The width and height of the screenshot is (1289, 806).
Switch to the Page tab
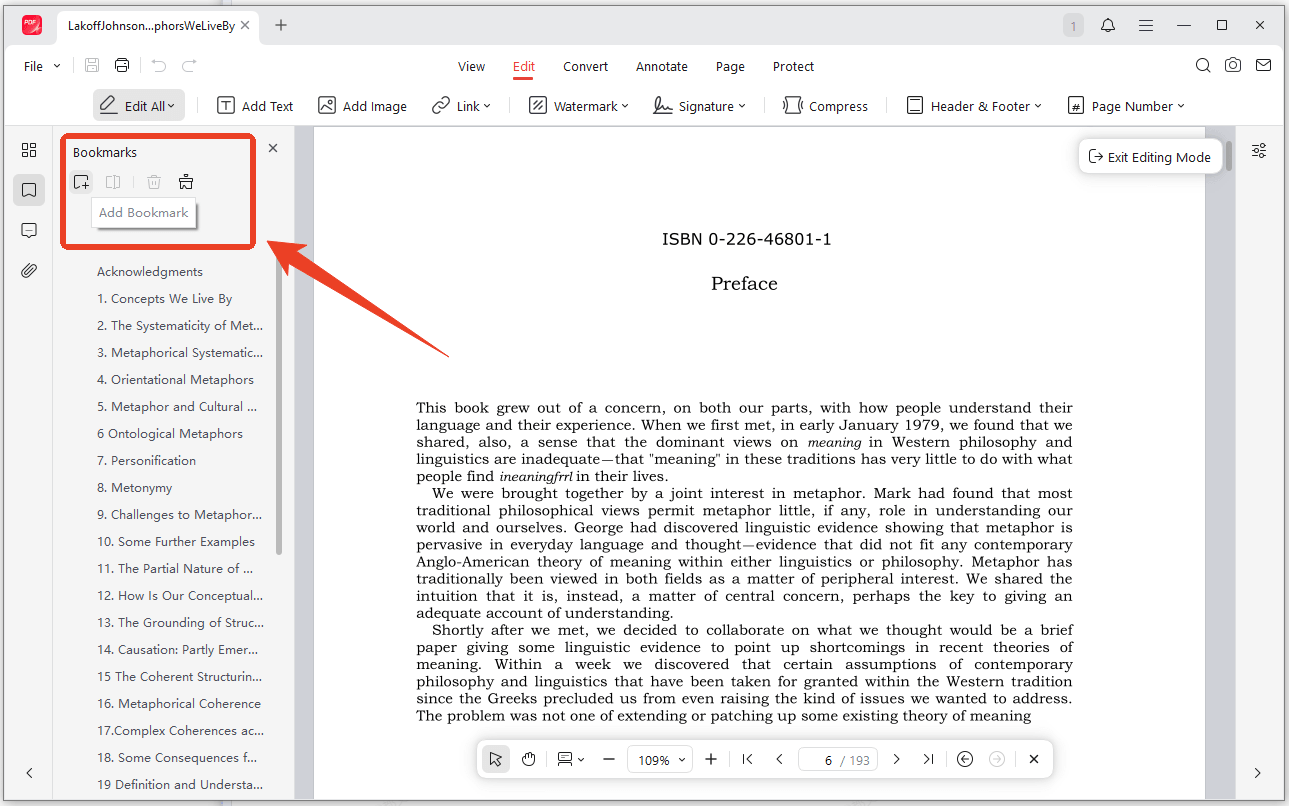click(x=730, y=66)
